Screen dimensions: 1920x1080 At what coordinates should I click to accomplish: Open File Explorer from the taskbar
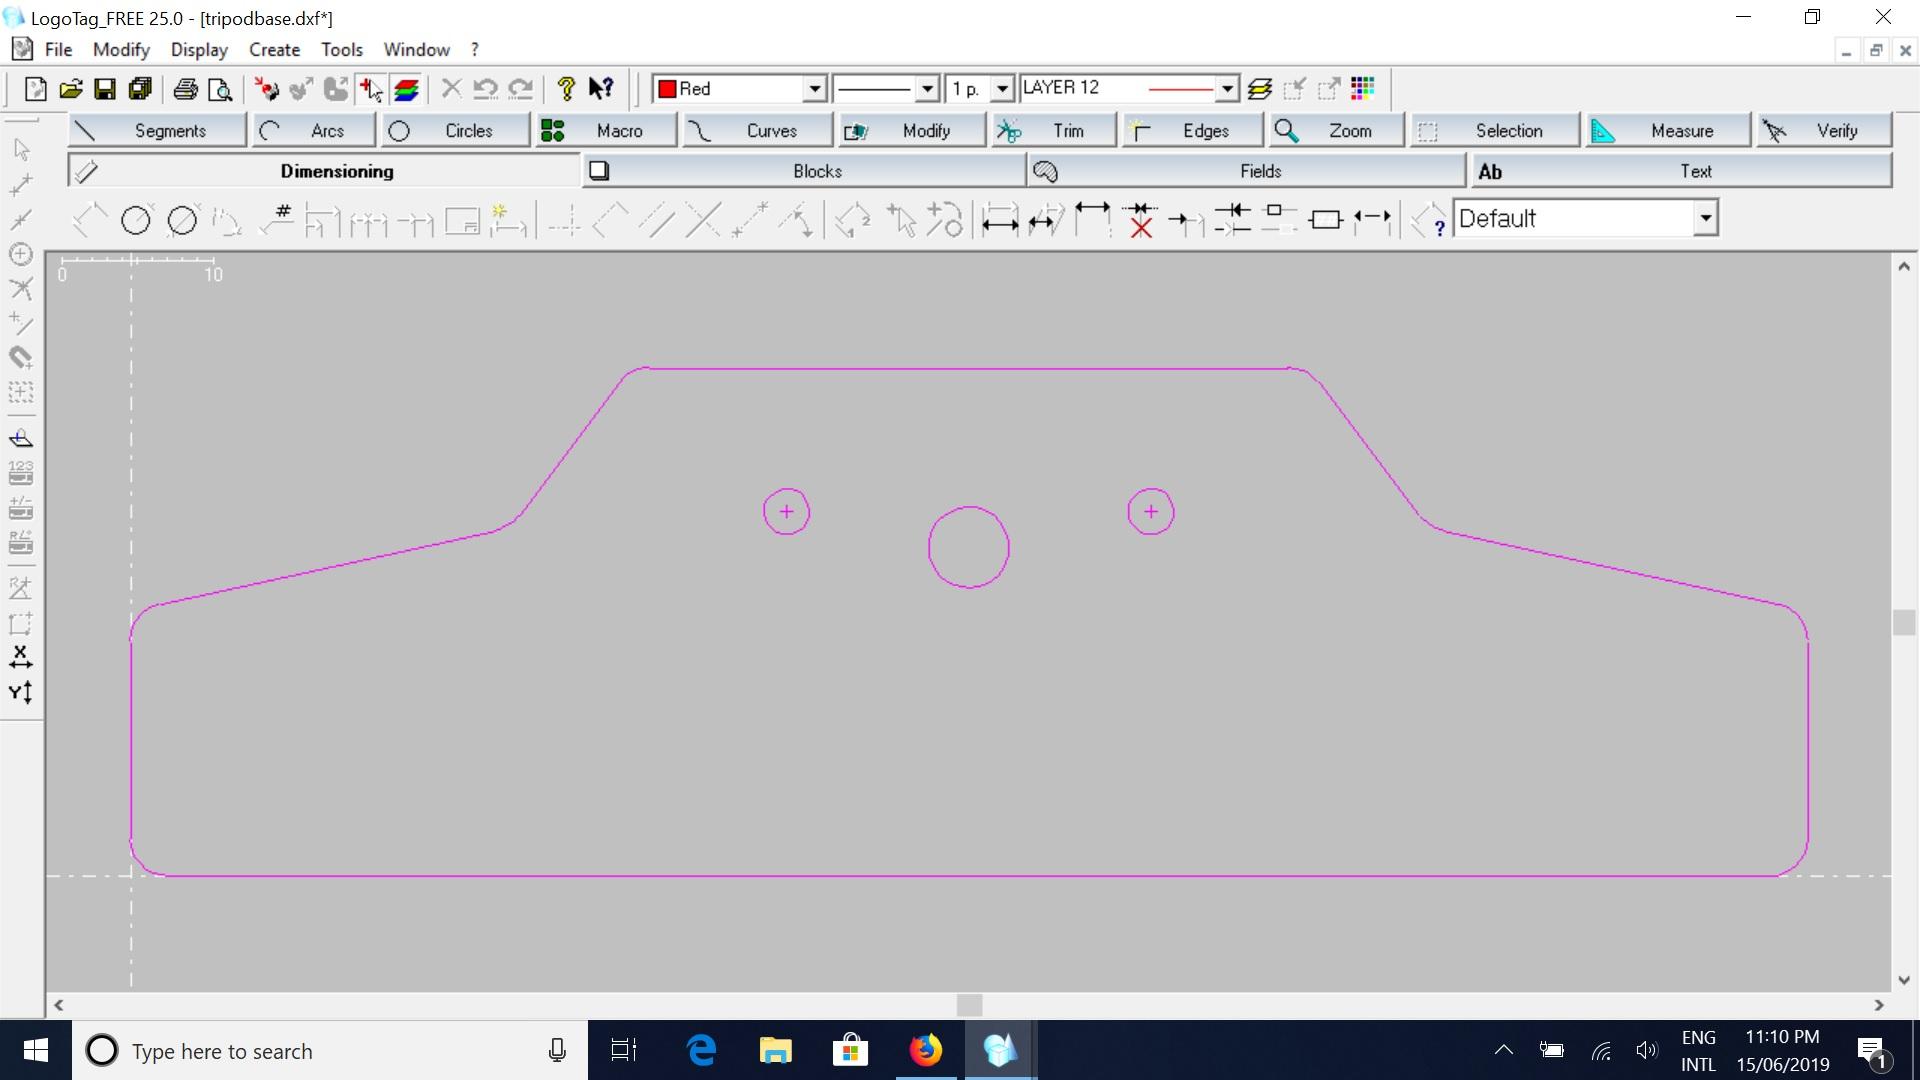(775, 1050)
